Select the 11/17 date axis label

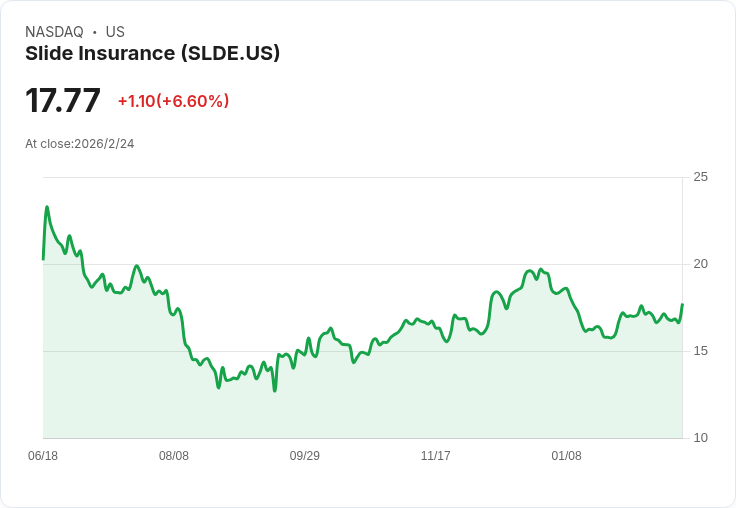(436, 456)
